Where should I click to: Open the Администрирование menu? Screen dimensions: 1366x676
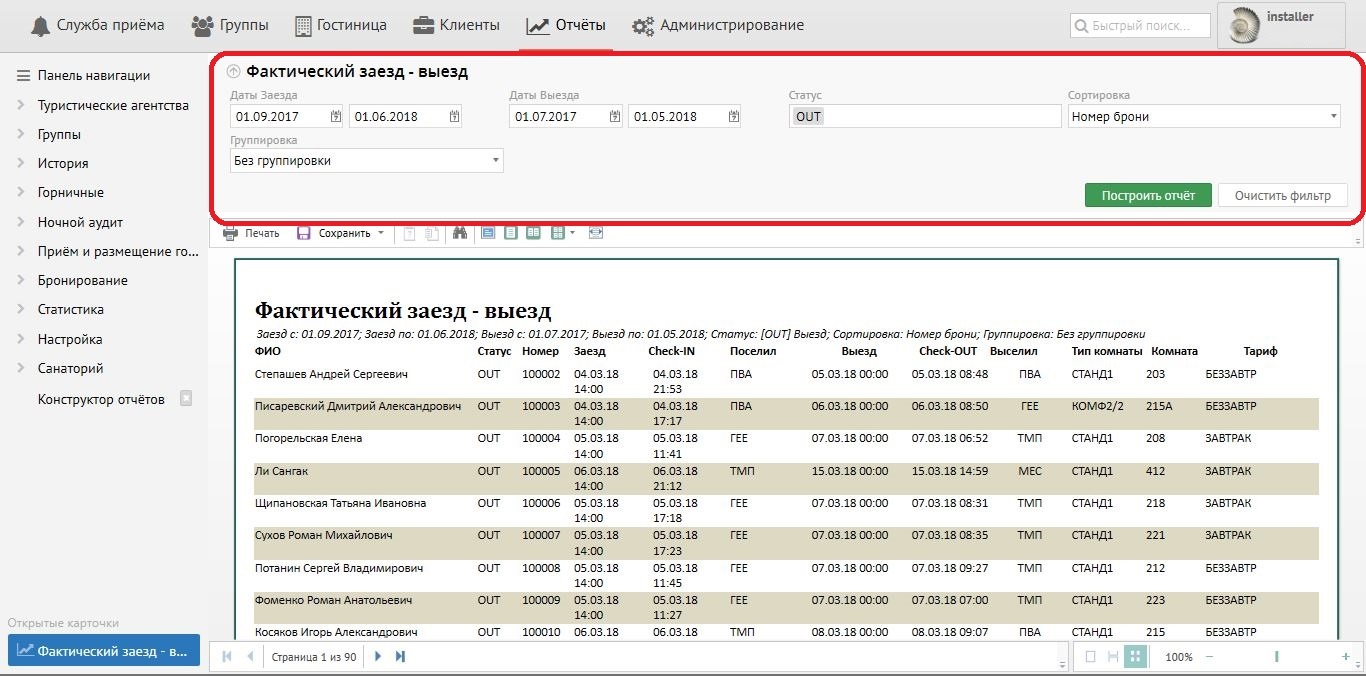point(718,25)
